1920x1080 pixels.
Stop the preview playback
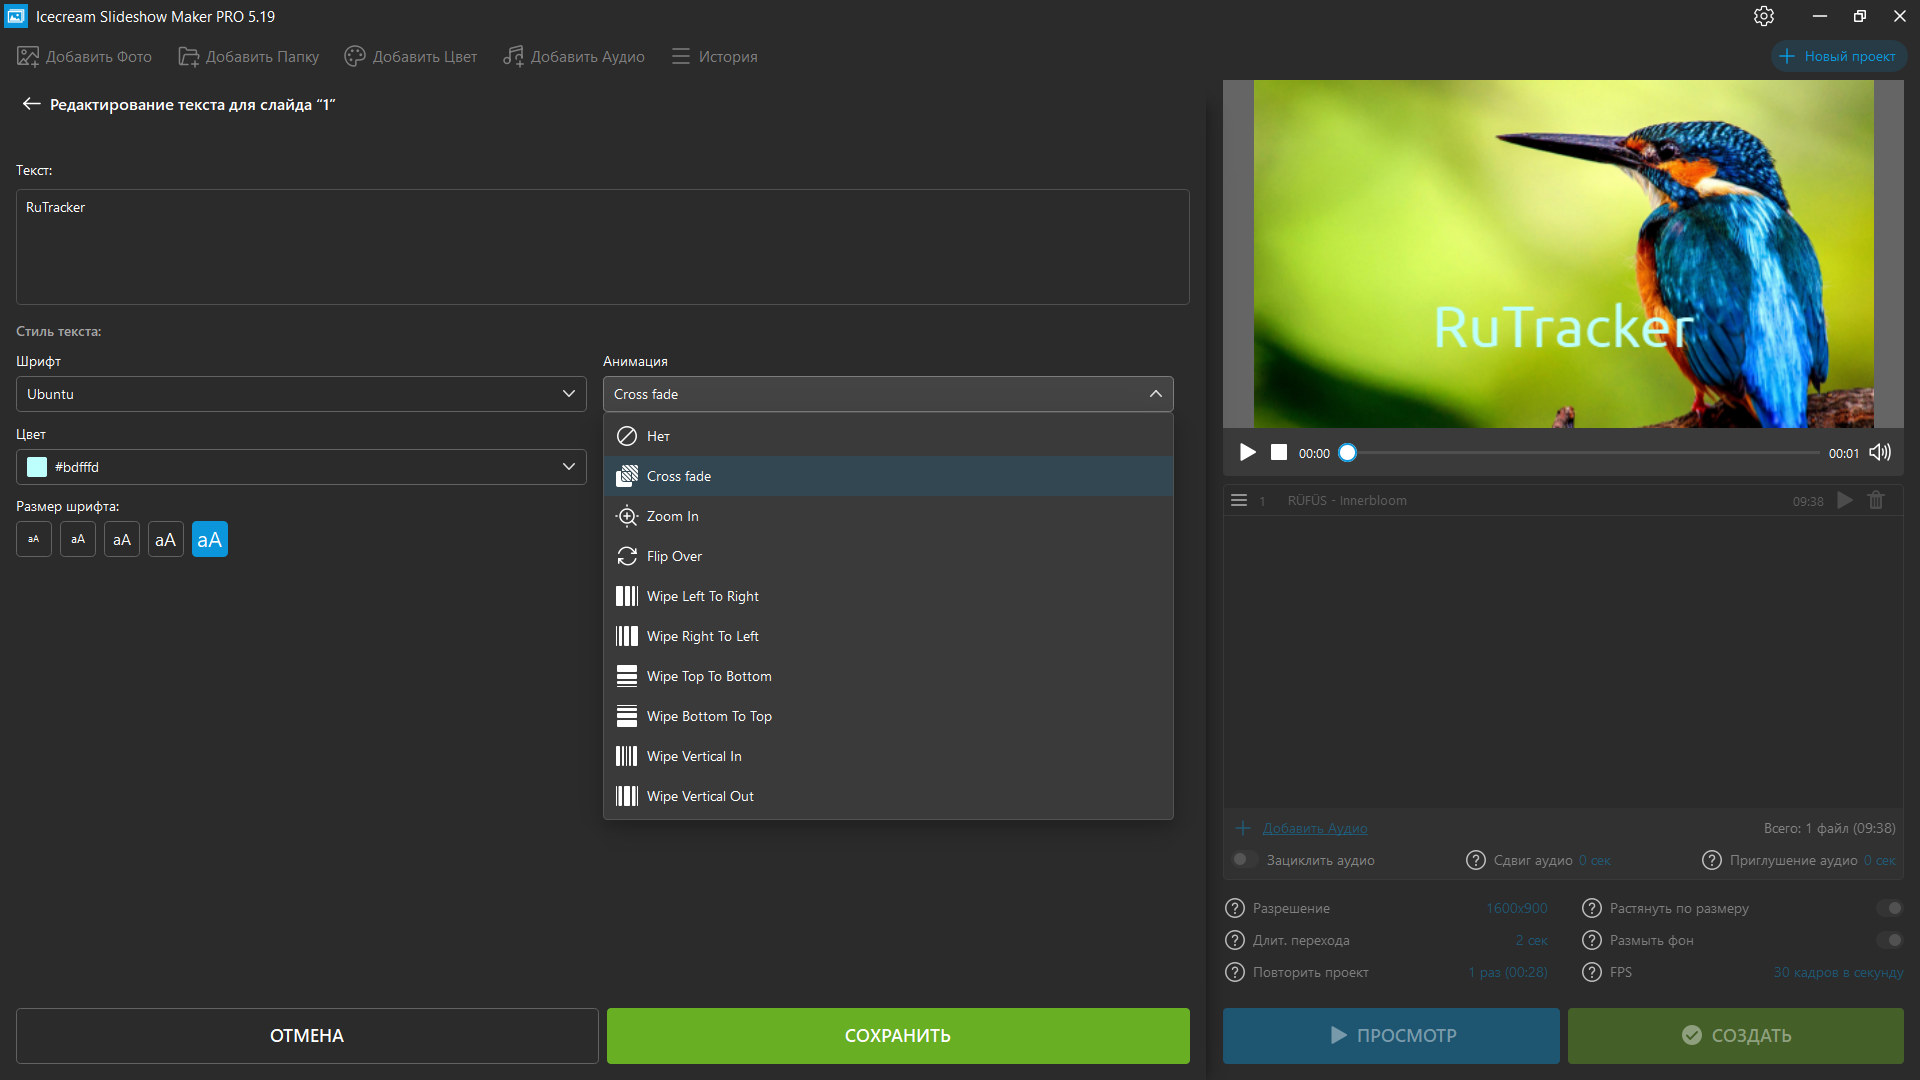pyautogui.click(x=1279, y=453)
